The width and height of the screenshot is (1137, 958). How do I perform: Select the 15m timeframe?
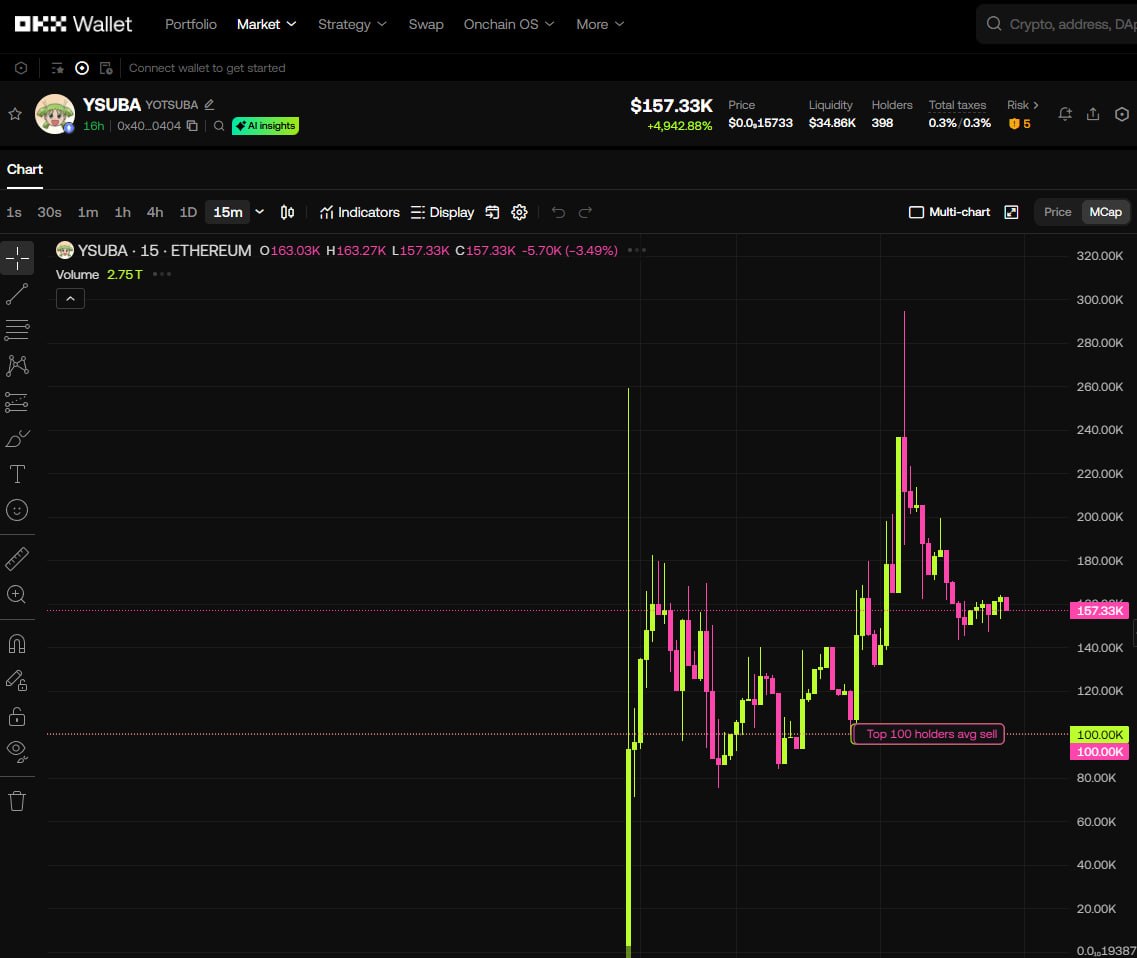pyautogui.click(x=228, y=212)
